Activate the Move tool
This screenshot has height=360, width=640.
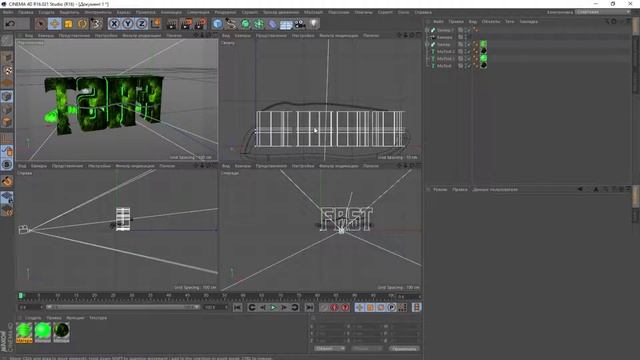tap(54, 24)
